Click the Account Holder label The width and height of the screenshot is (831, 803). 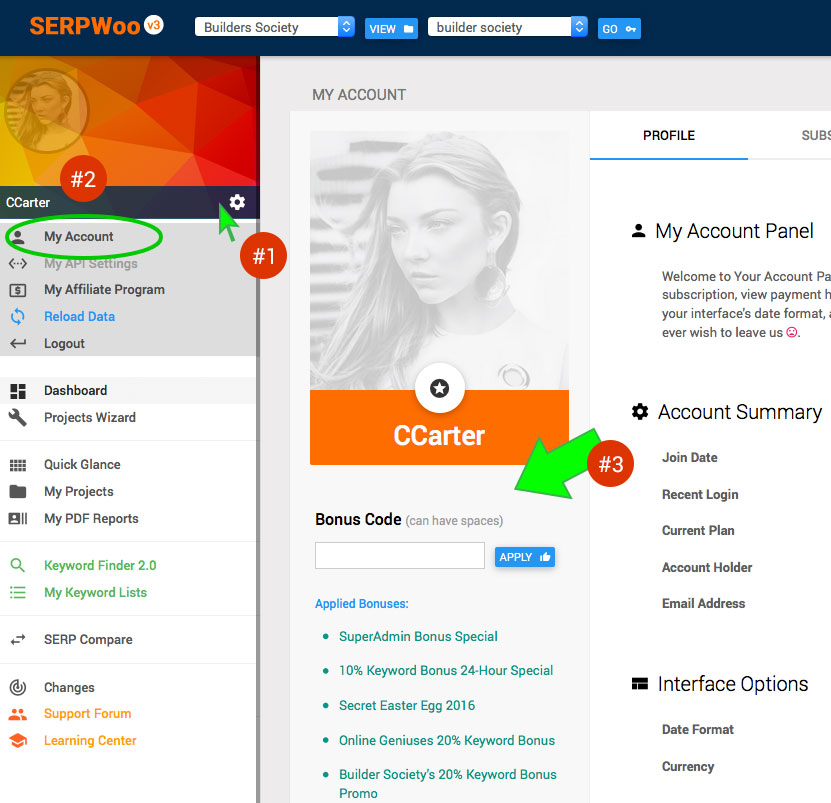[707, 568]
